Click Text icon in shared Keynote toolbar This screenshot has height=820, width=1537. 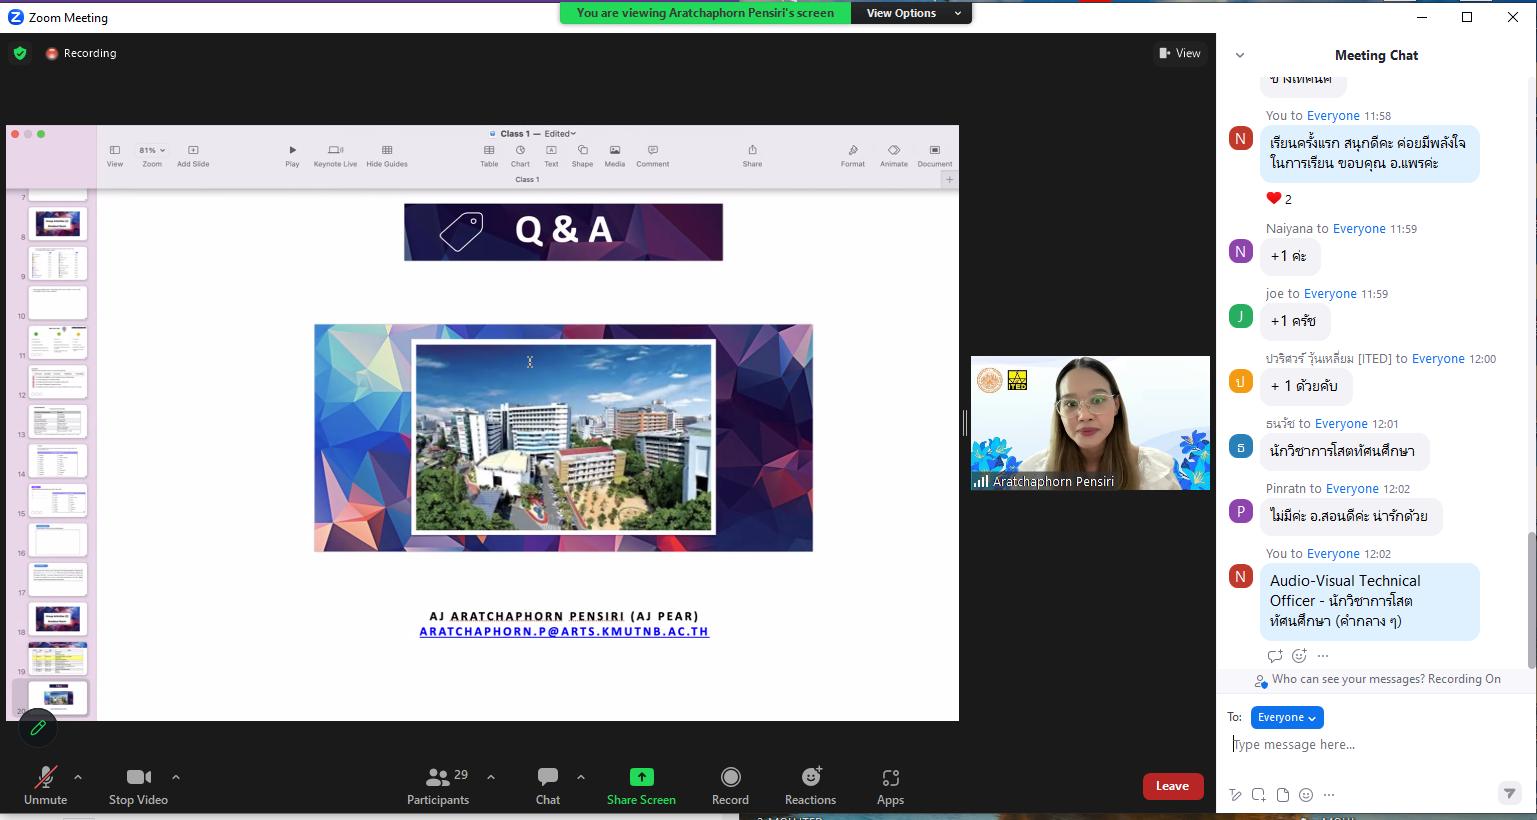[x=551, y=156]
